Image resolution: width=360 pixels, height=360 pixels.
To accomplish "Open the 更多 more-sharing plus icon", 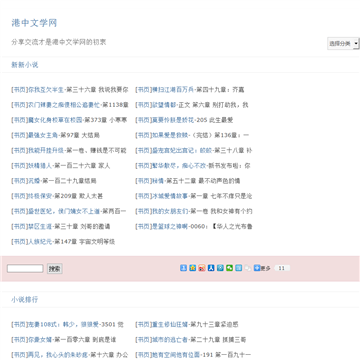I will click(262, 268).
